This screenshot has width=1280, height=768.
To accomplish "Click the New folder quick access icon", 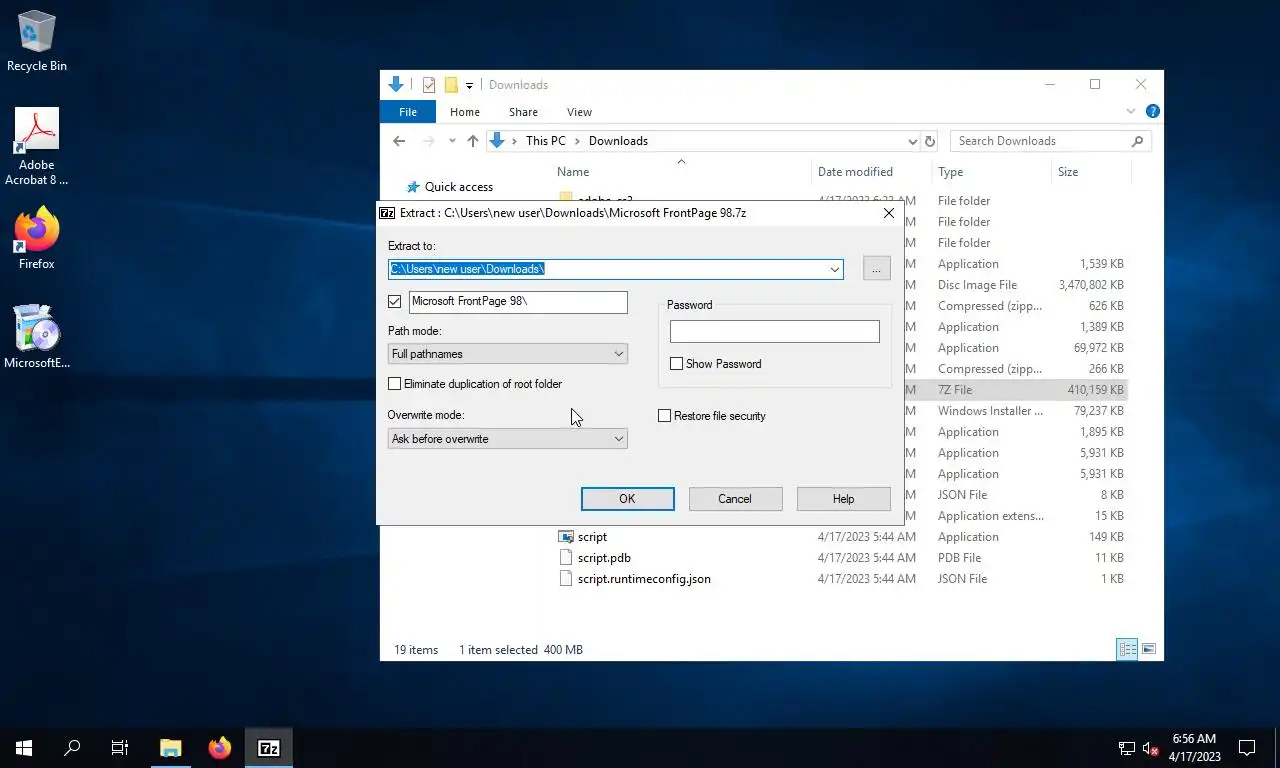I will (x=451, y=85).
